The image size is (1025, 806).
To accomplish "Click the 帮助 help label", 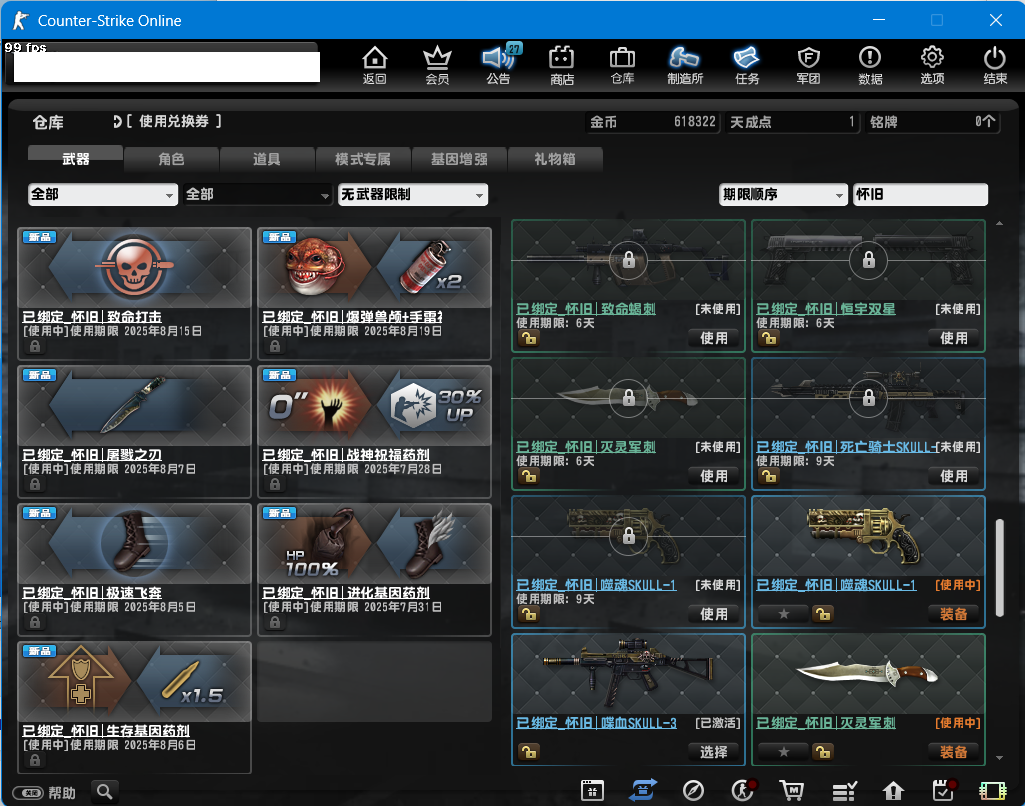I will coord(62,793).
